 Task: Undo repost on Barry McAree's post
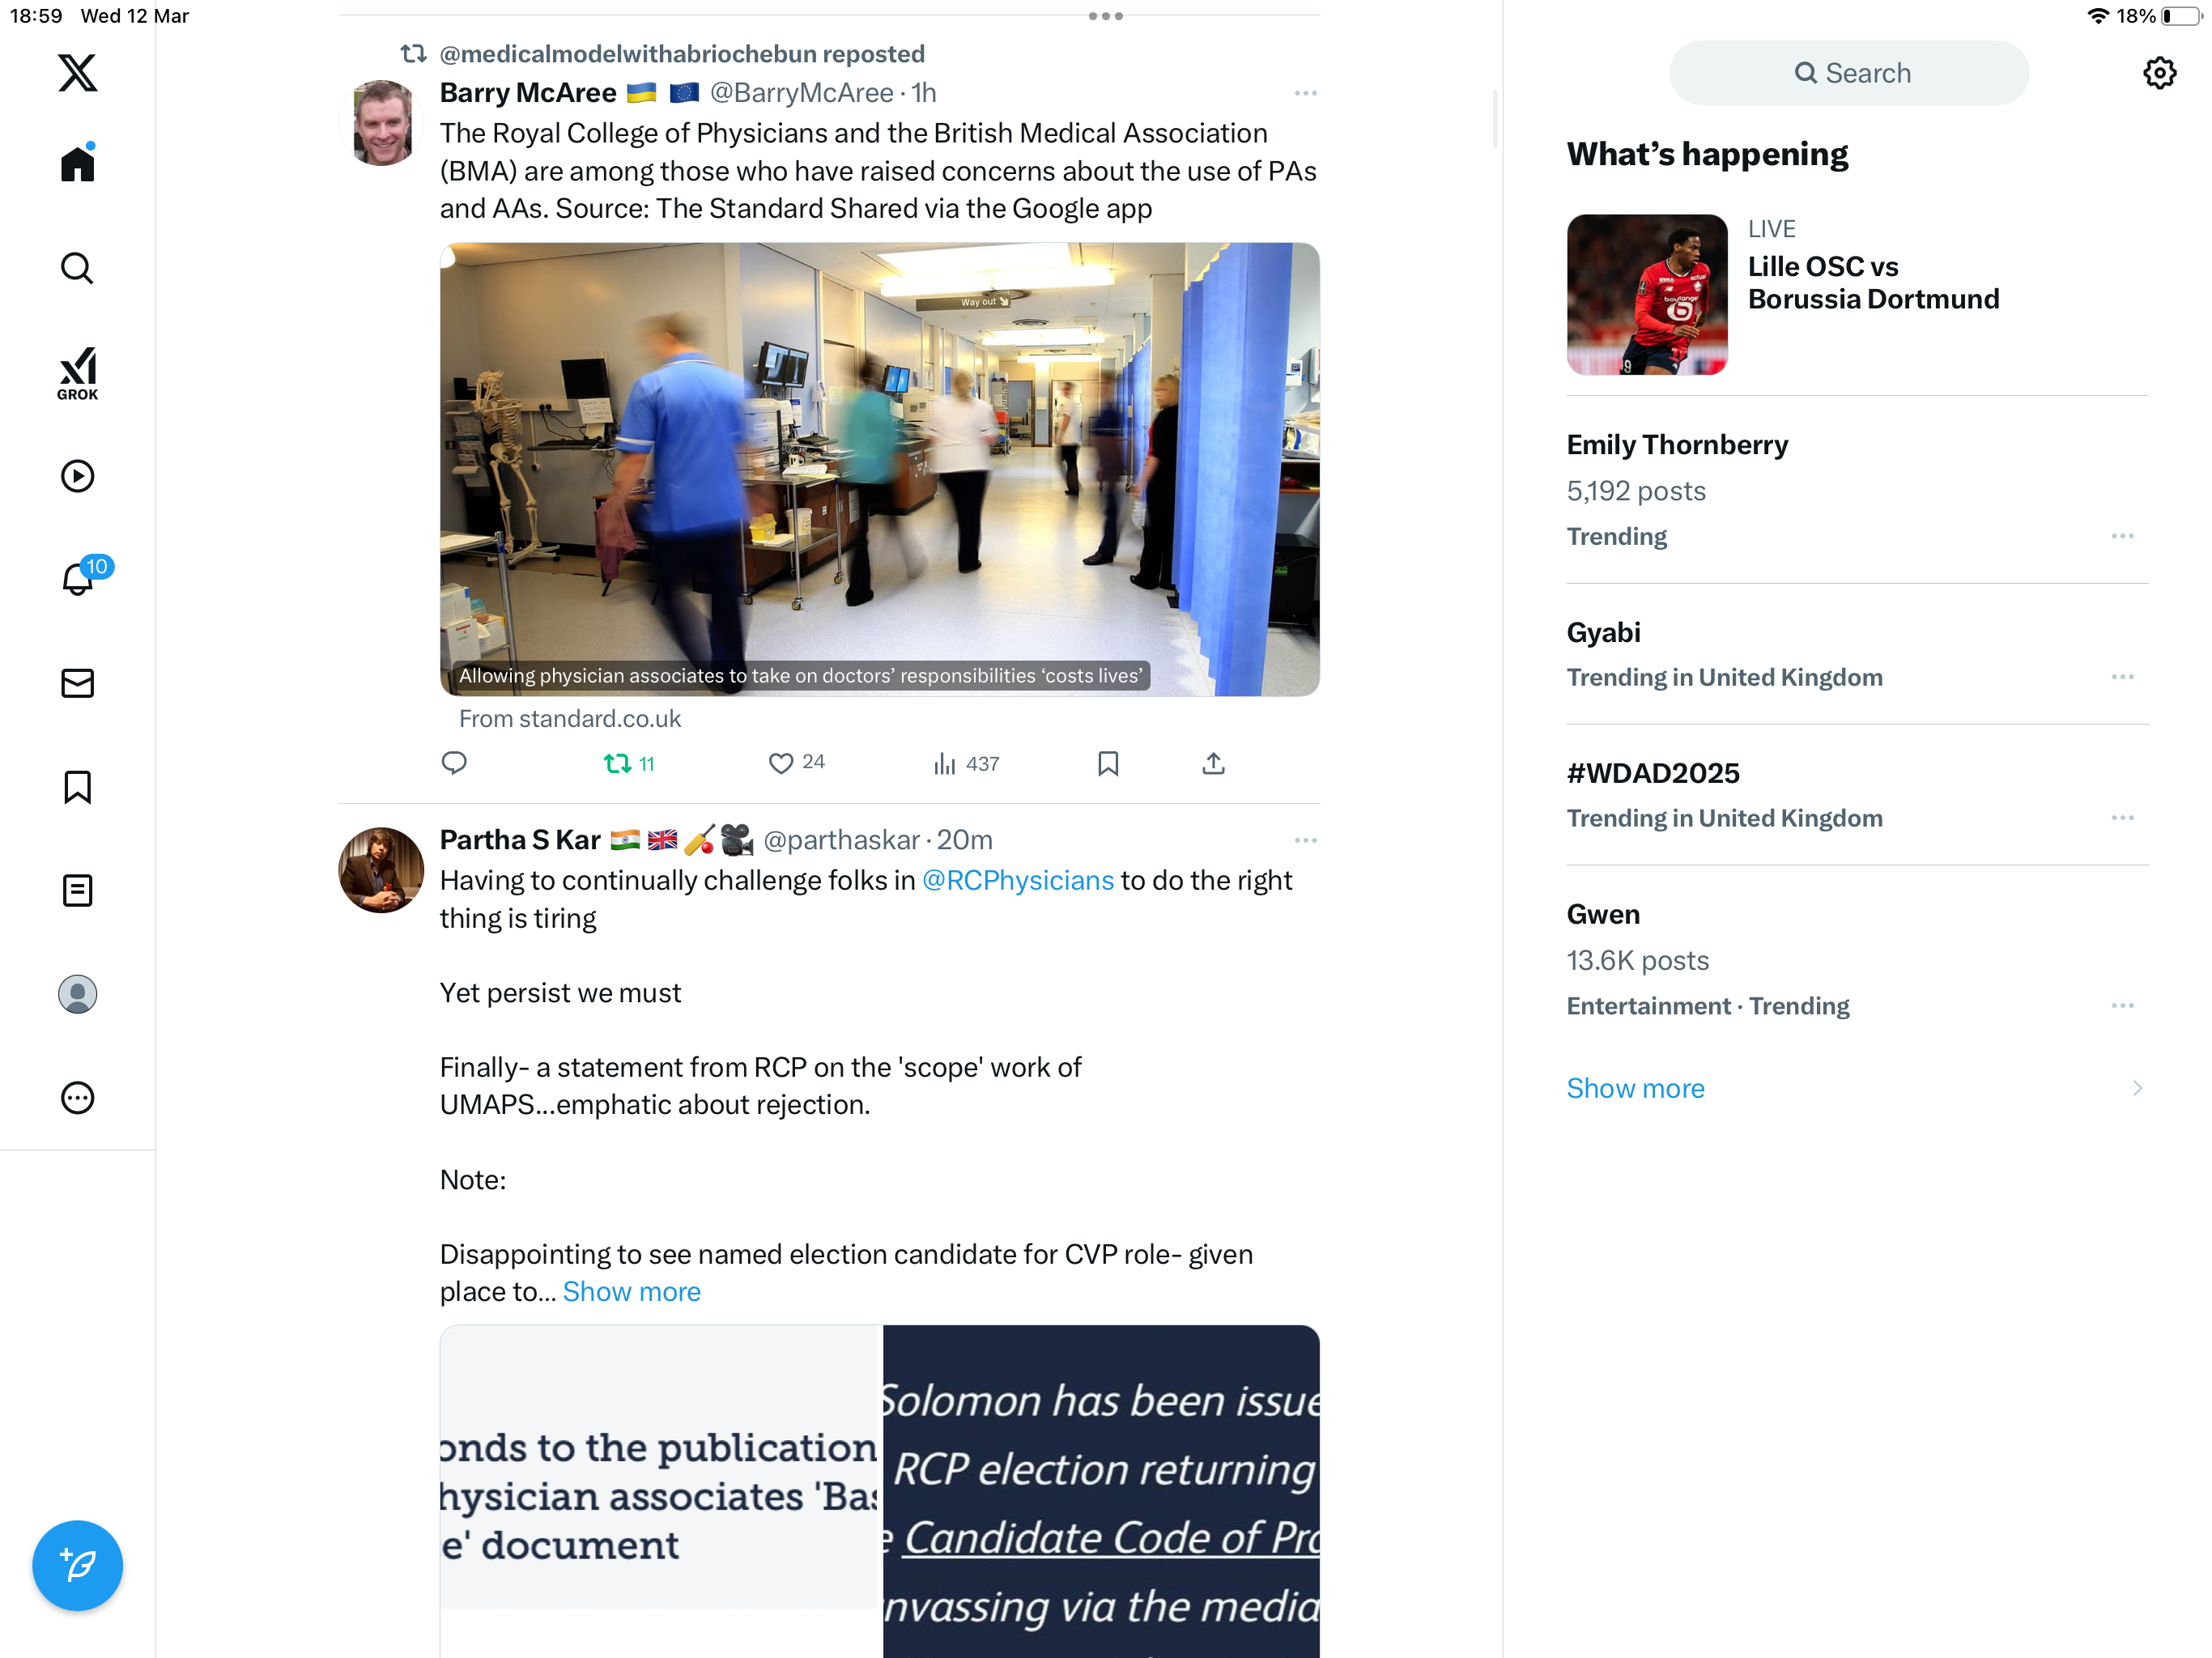(x=629, y=764)
